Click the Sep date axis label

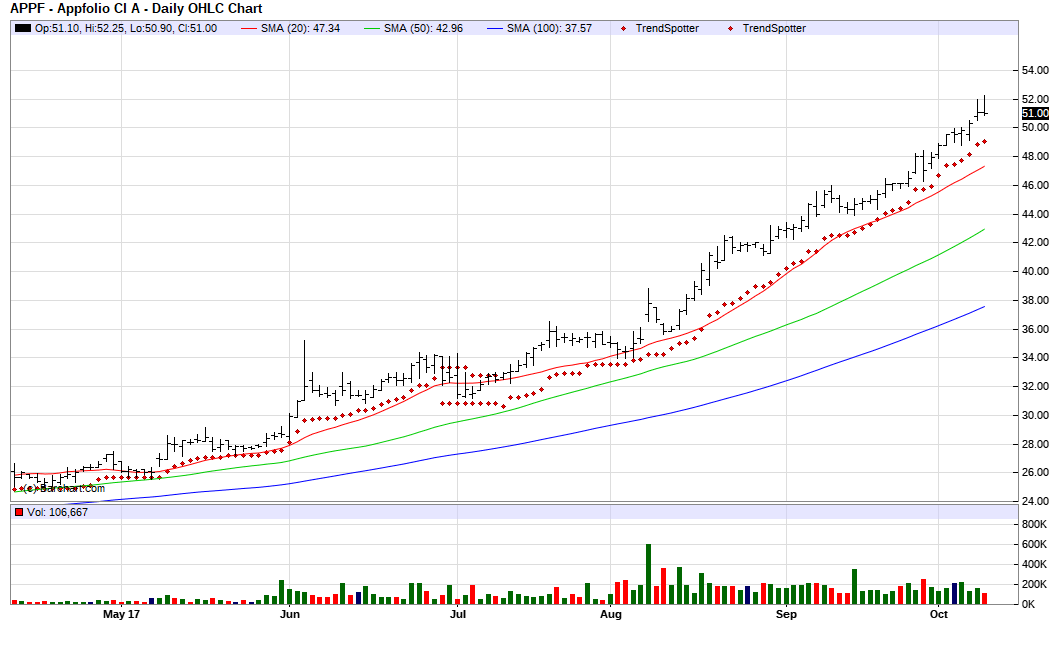click(x=786, y=614)
